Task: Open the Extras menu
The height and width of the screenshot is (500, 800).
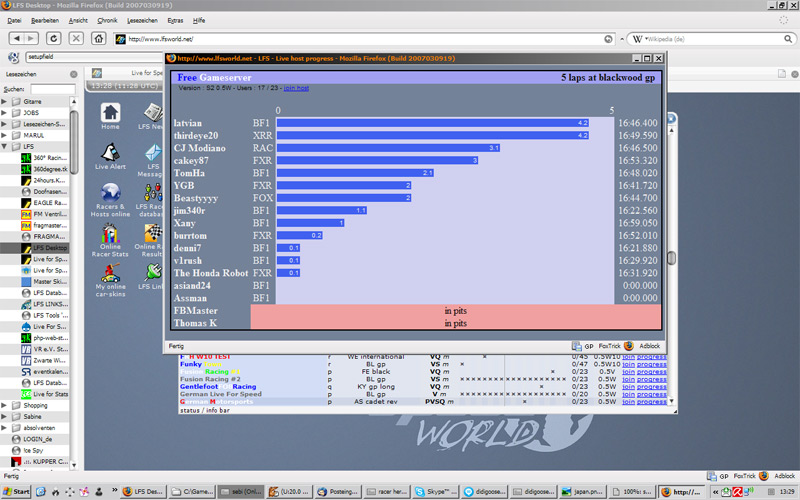Action: point(175,20)
